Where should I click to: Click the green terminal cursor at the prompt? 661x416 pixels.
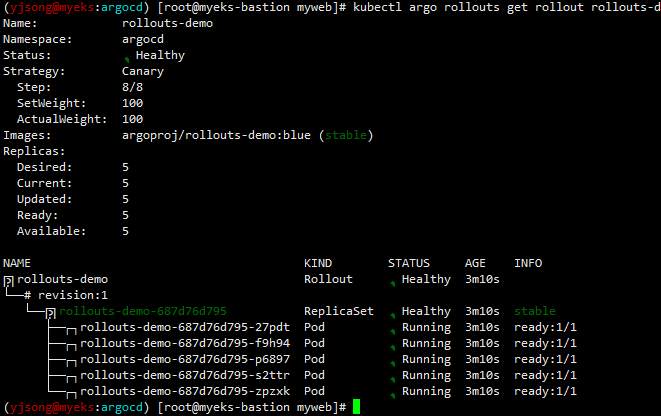click(357, 407)
